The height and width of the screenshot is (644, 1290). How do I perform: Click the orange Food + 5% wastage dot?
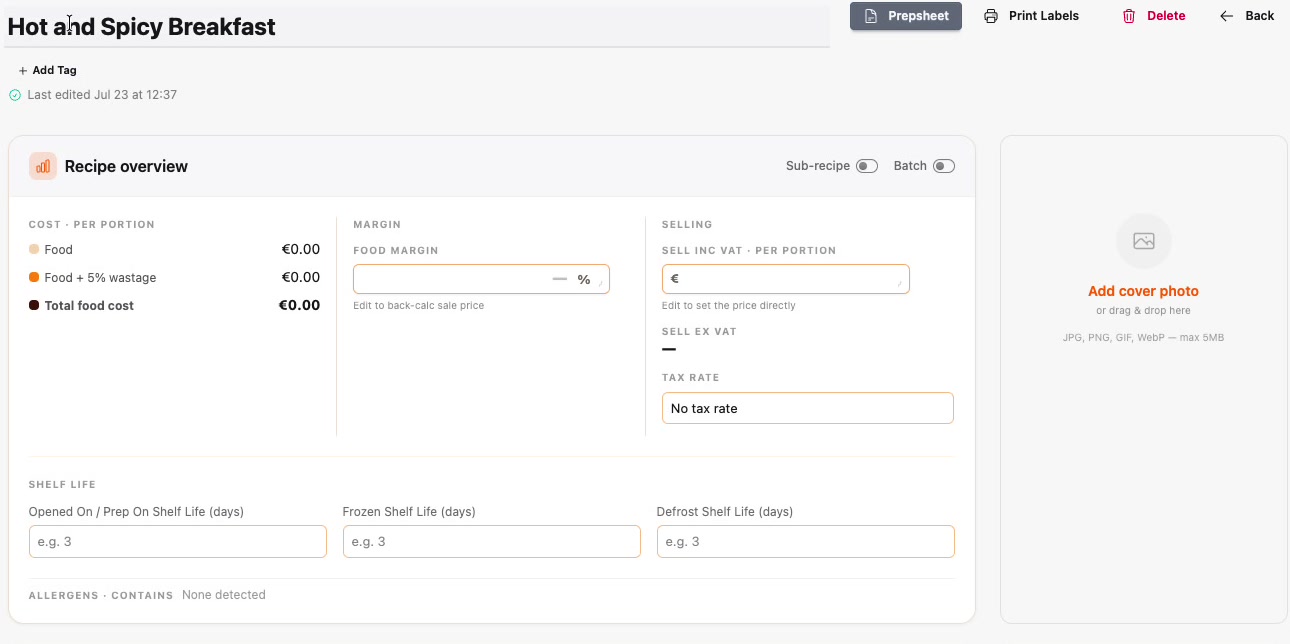point(34,278)
